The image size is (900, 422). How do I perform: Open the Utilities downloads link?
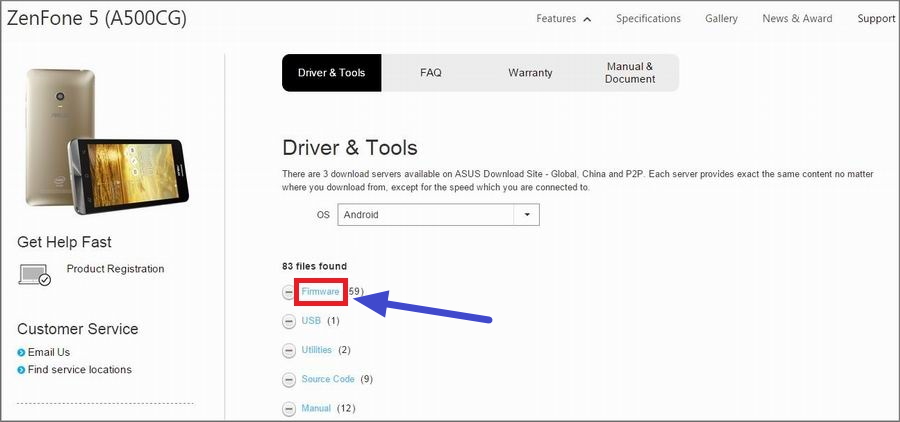tap(317, 350)
